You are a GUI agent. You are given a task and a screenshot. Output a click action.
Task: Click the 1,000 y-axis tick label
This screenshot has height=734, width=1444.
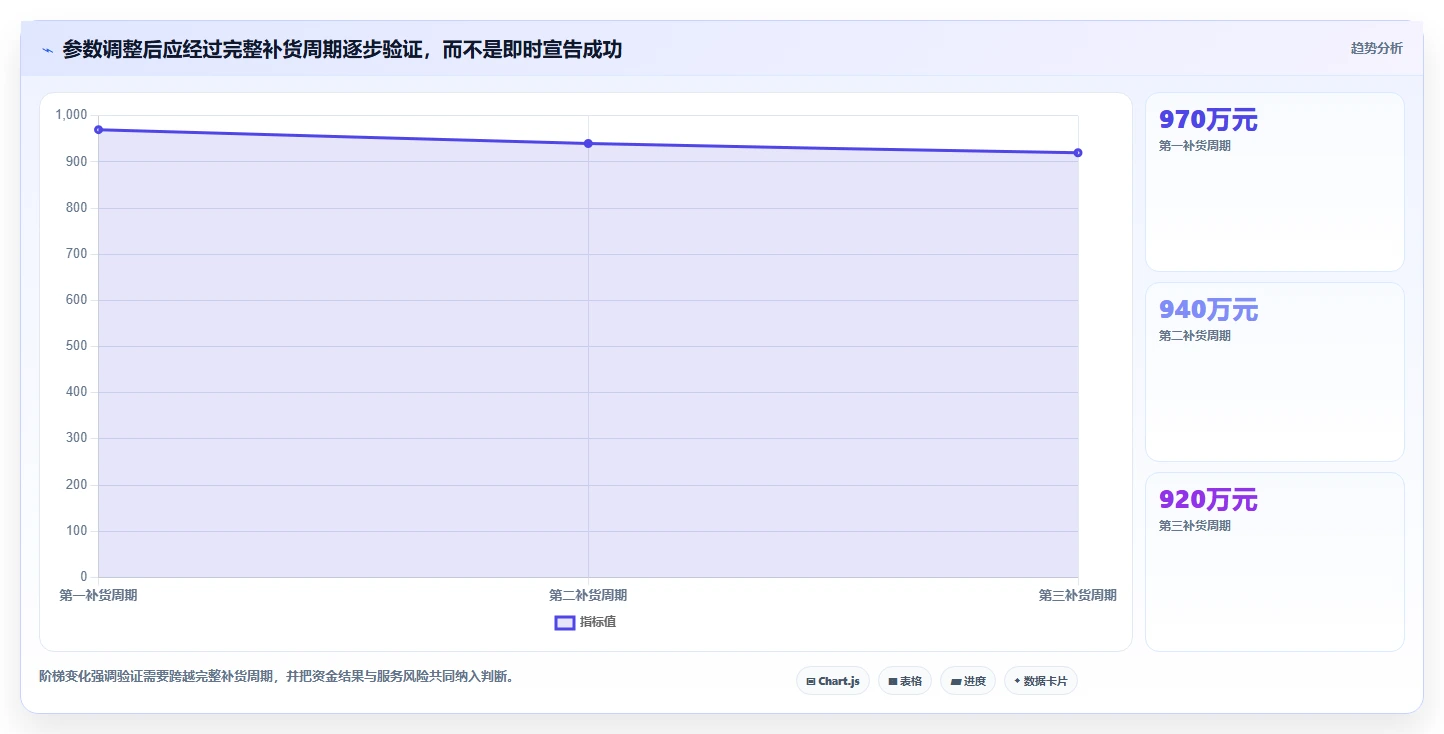(71, 115)
